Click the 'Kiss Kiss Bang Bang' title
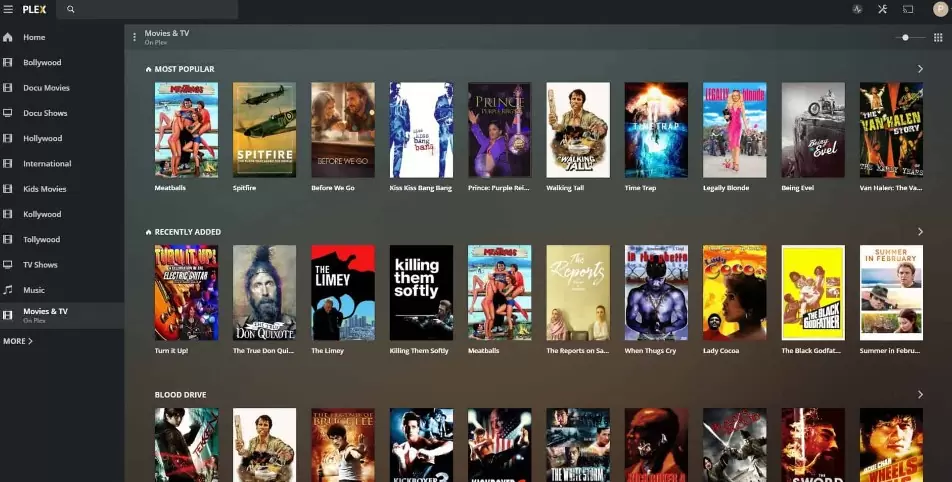Viewport: 952px width, 482px height. coord(421,188)
